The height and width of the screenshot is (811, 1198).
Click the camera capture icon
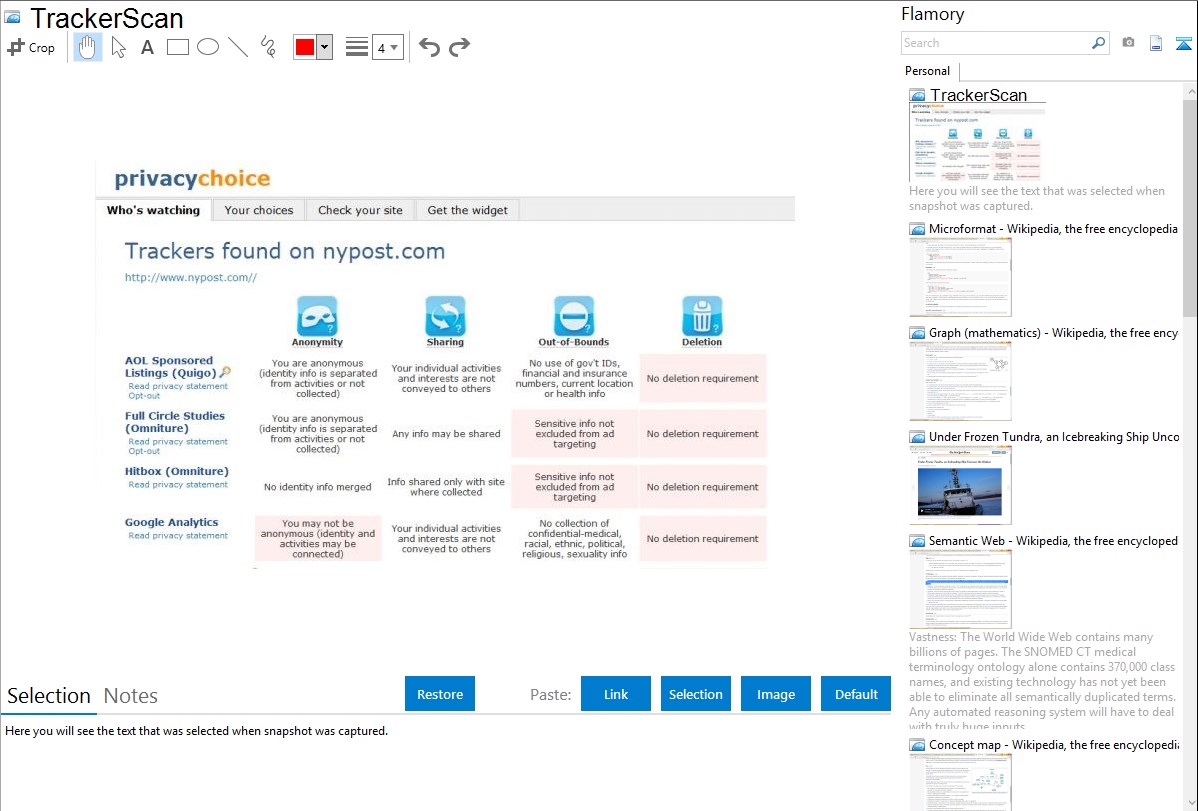pyautogui.click(x=1128, y=43)
